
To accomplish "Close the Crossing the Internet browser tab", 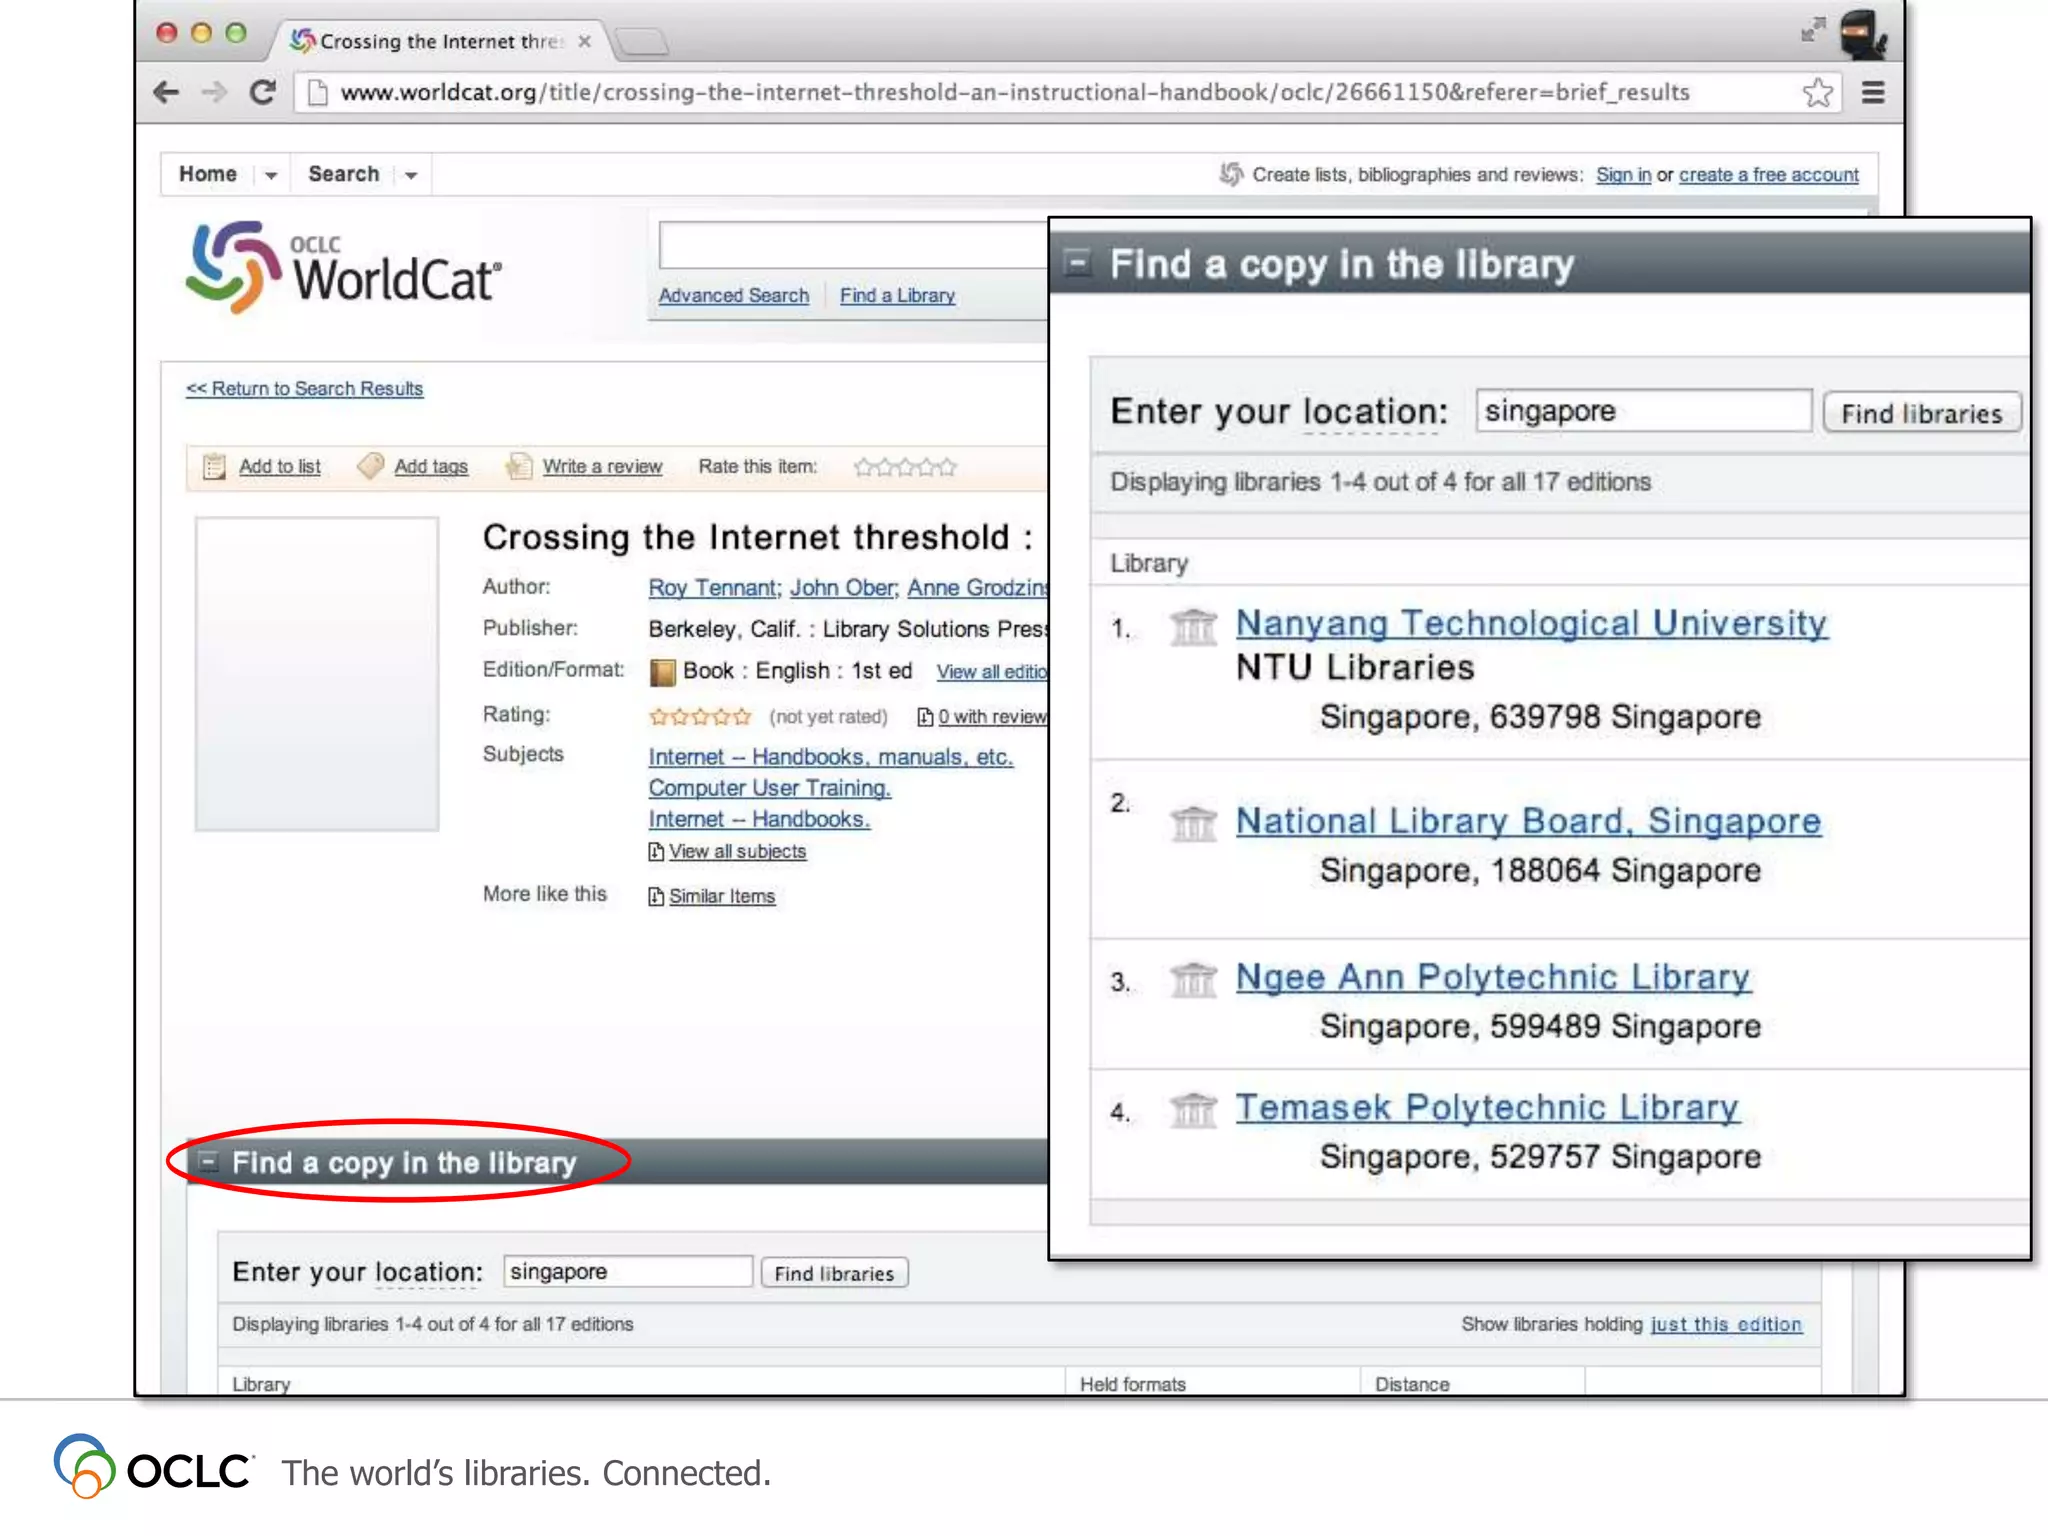I will (x=585, y=41).
